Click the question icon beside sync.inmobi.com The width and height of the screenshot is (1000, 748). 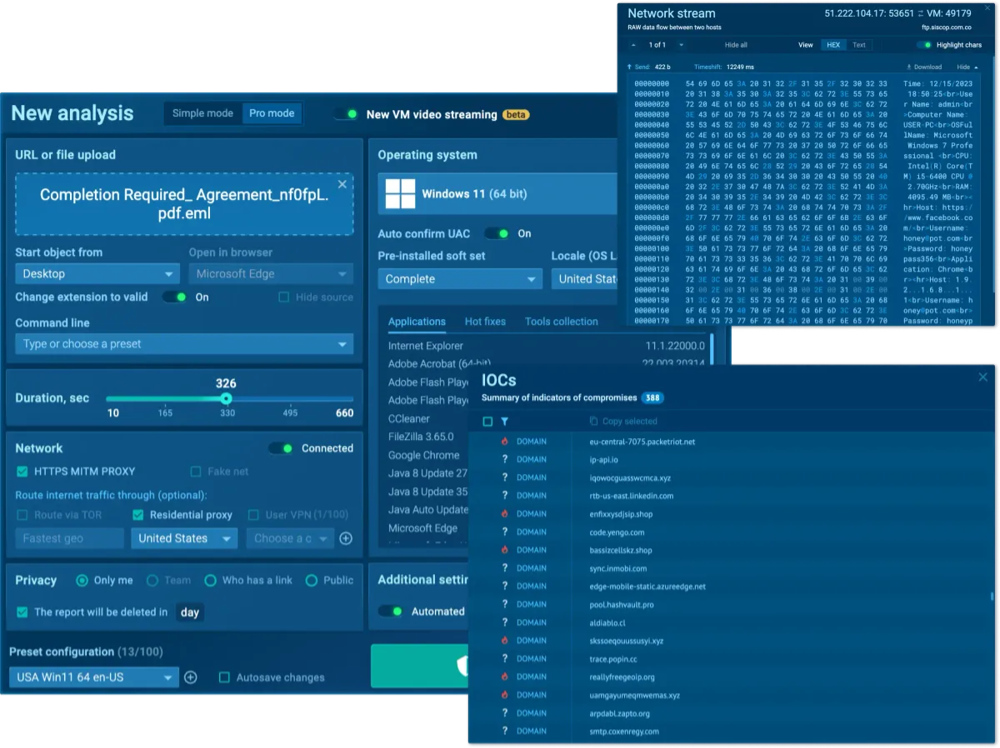pyautogui.click(x=504, y=568)
